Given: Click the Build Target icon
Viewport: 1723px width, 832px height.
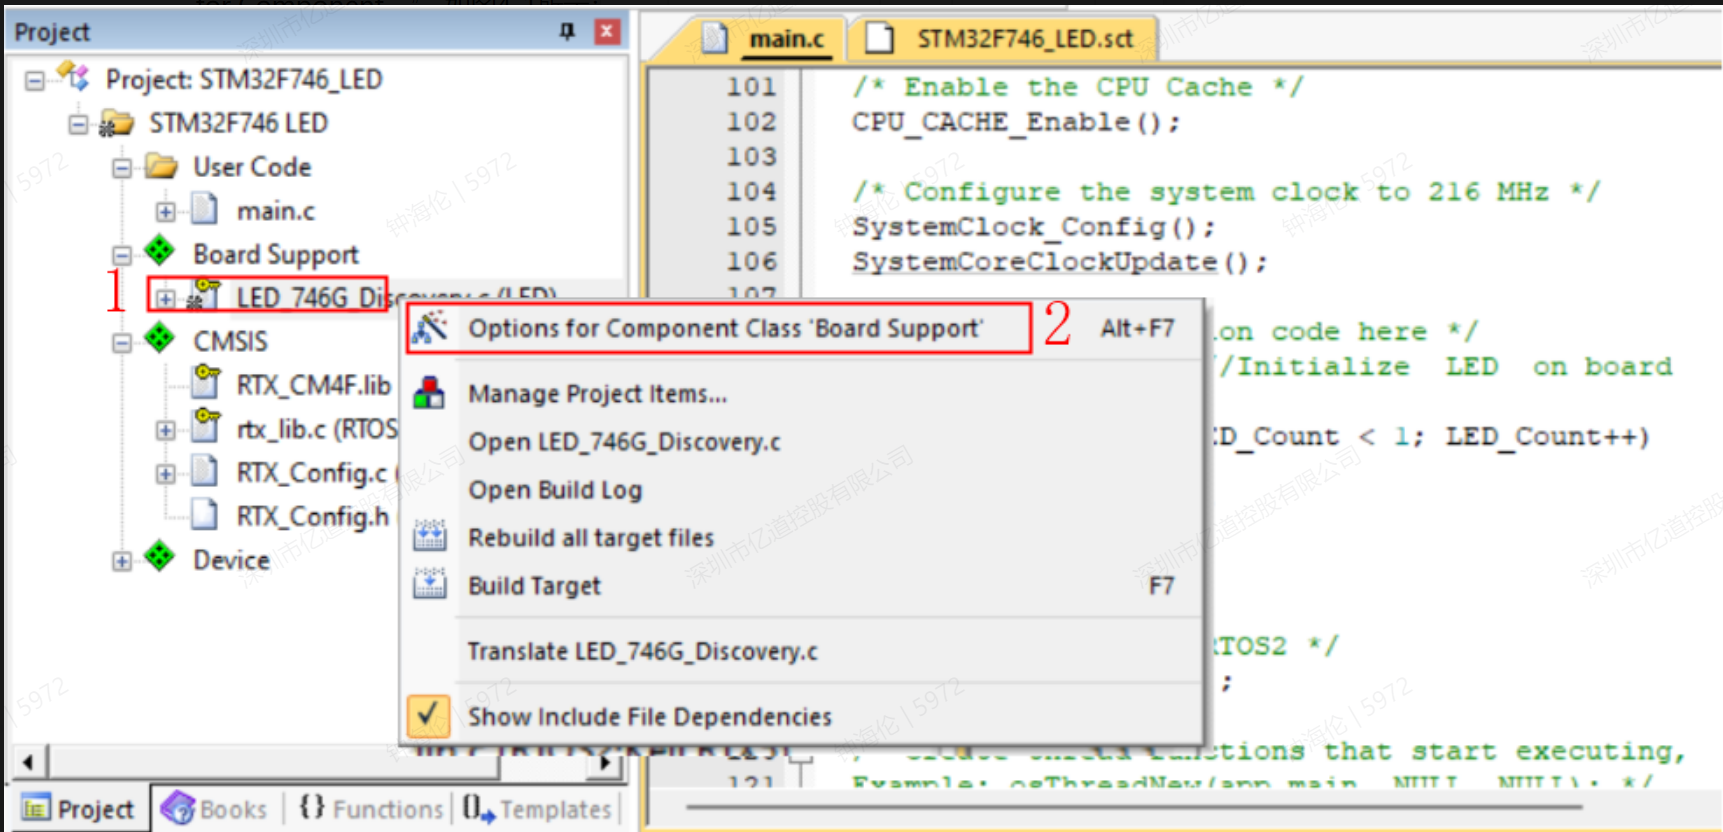Looking at the screenshot, I should pos(430,585).
